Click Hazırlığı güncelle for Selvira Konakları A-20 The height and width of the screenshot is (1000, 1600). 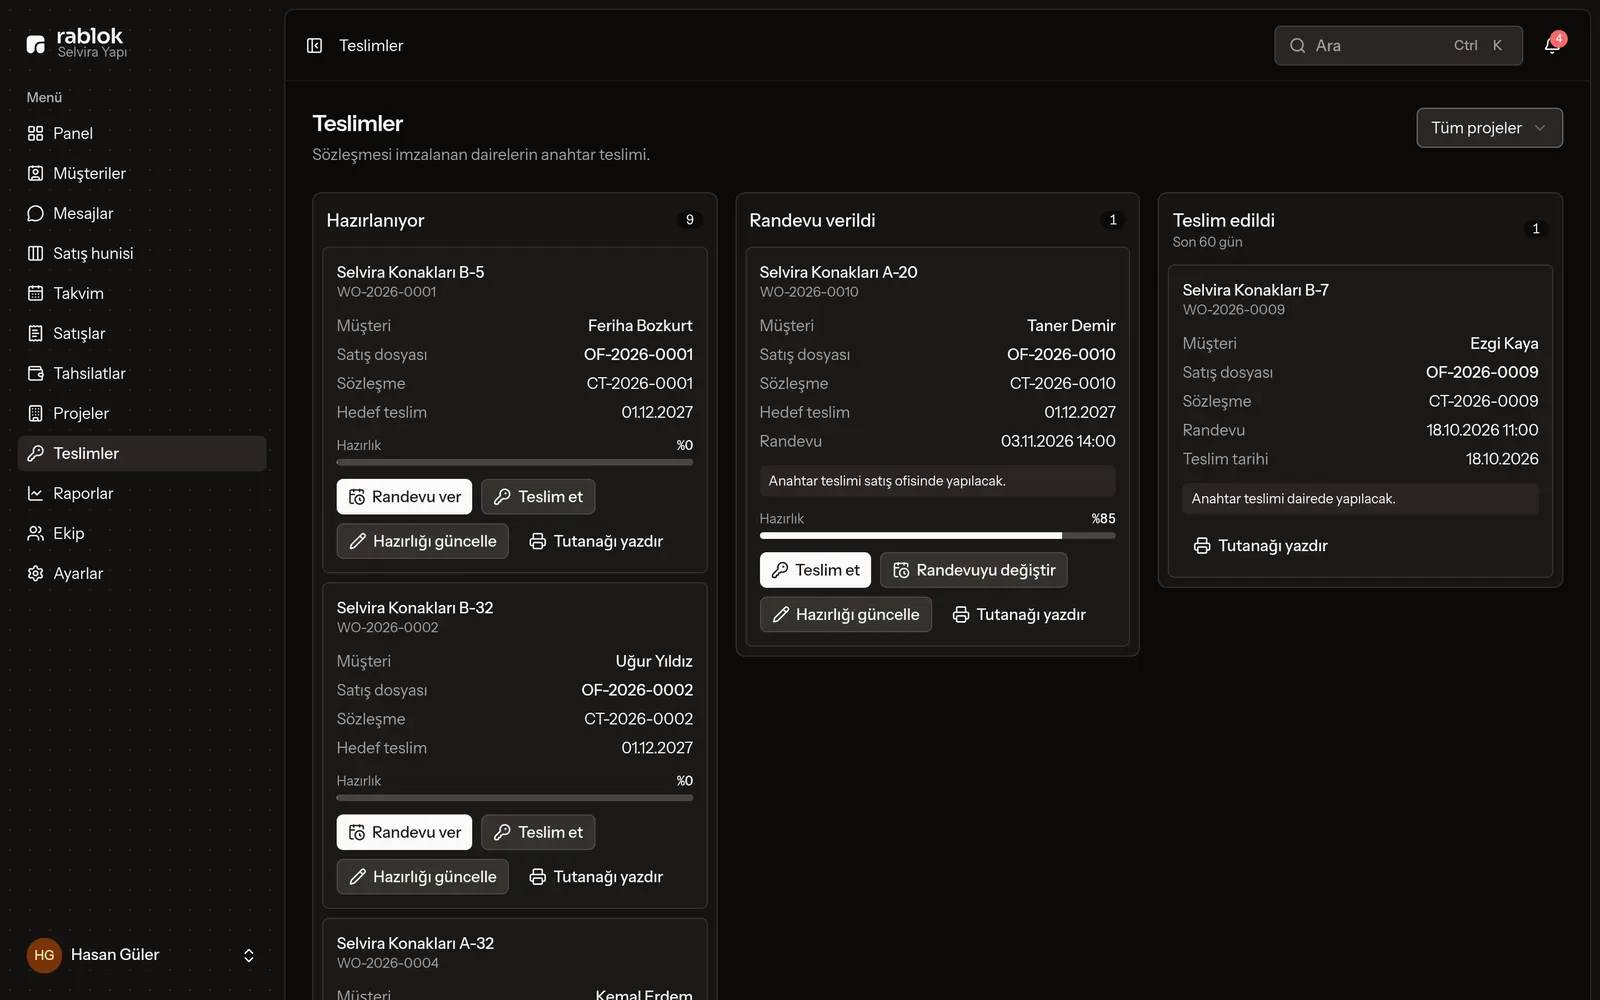pyautogui.click(x=846, y=615)
